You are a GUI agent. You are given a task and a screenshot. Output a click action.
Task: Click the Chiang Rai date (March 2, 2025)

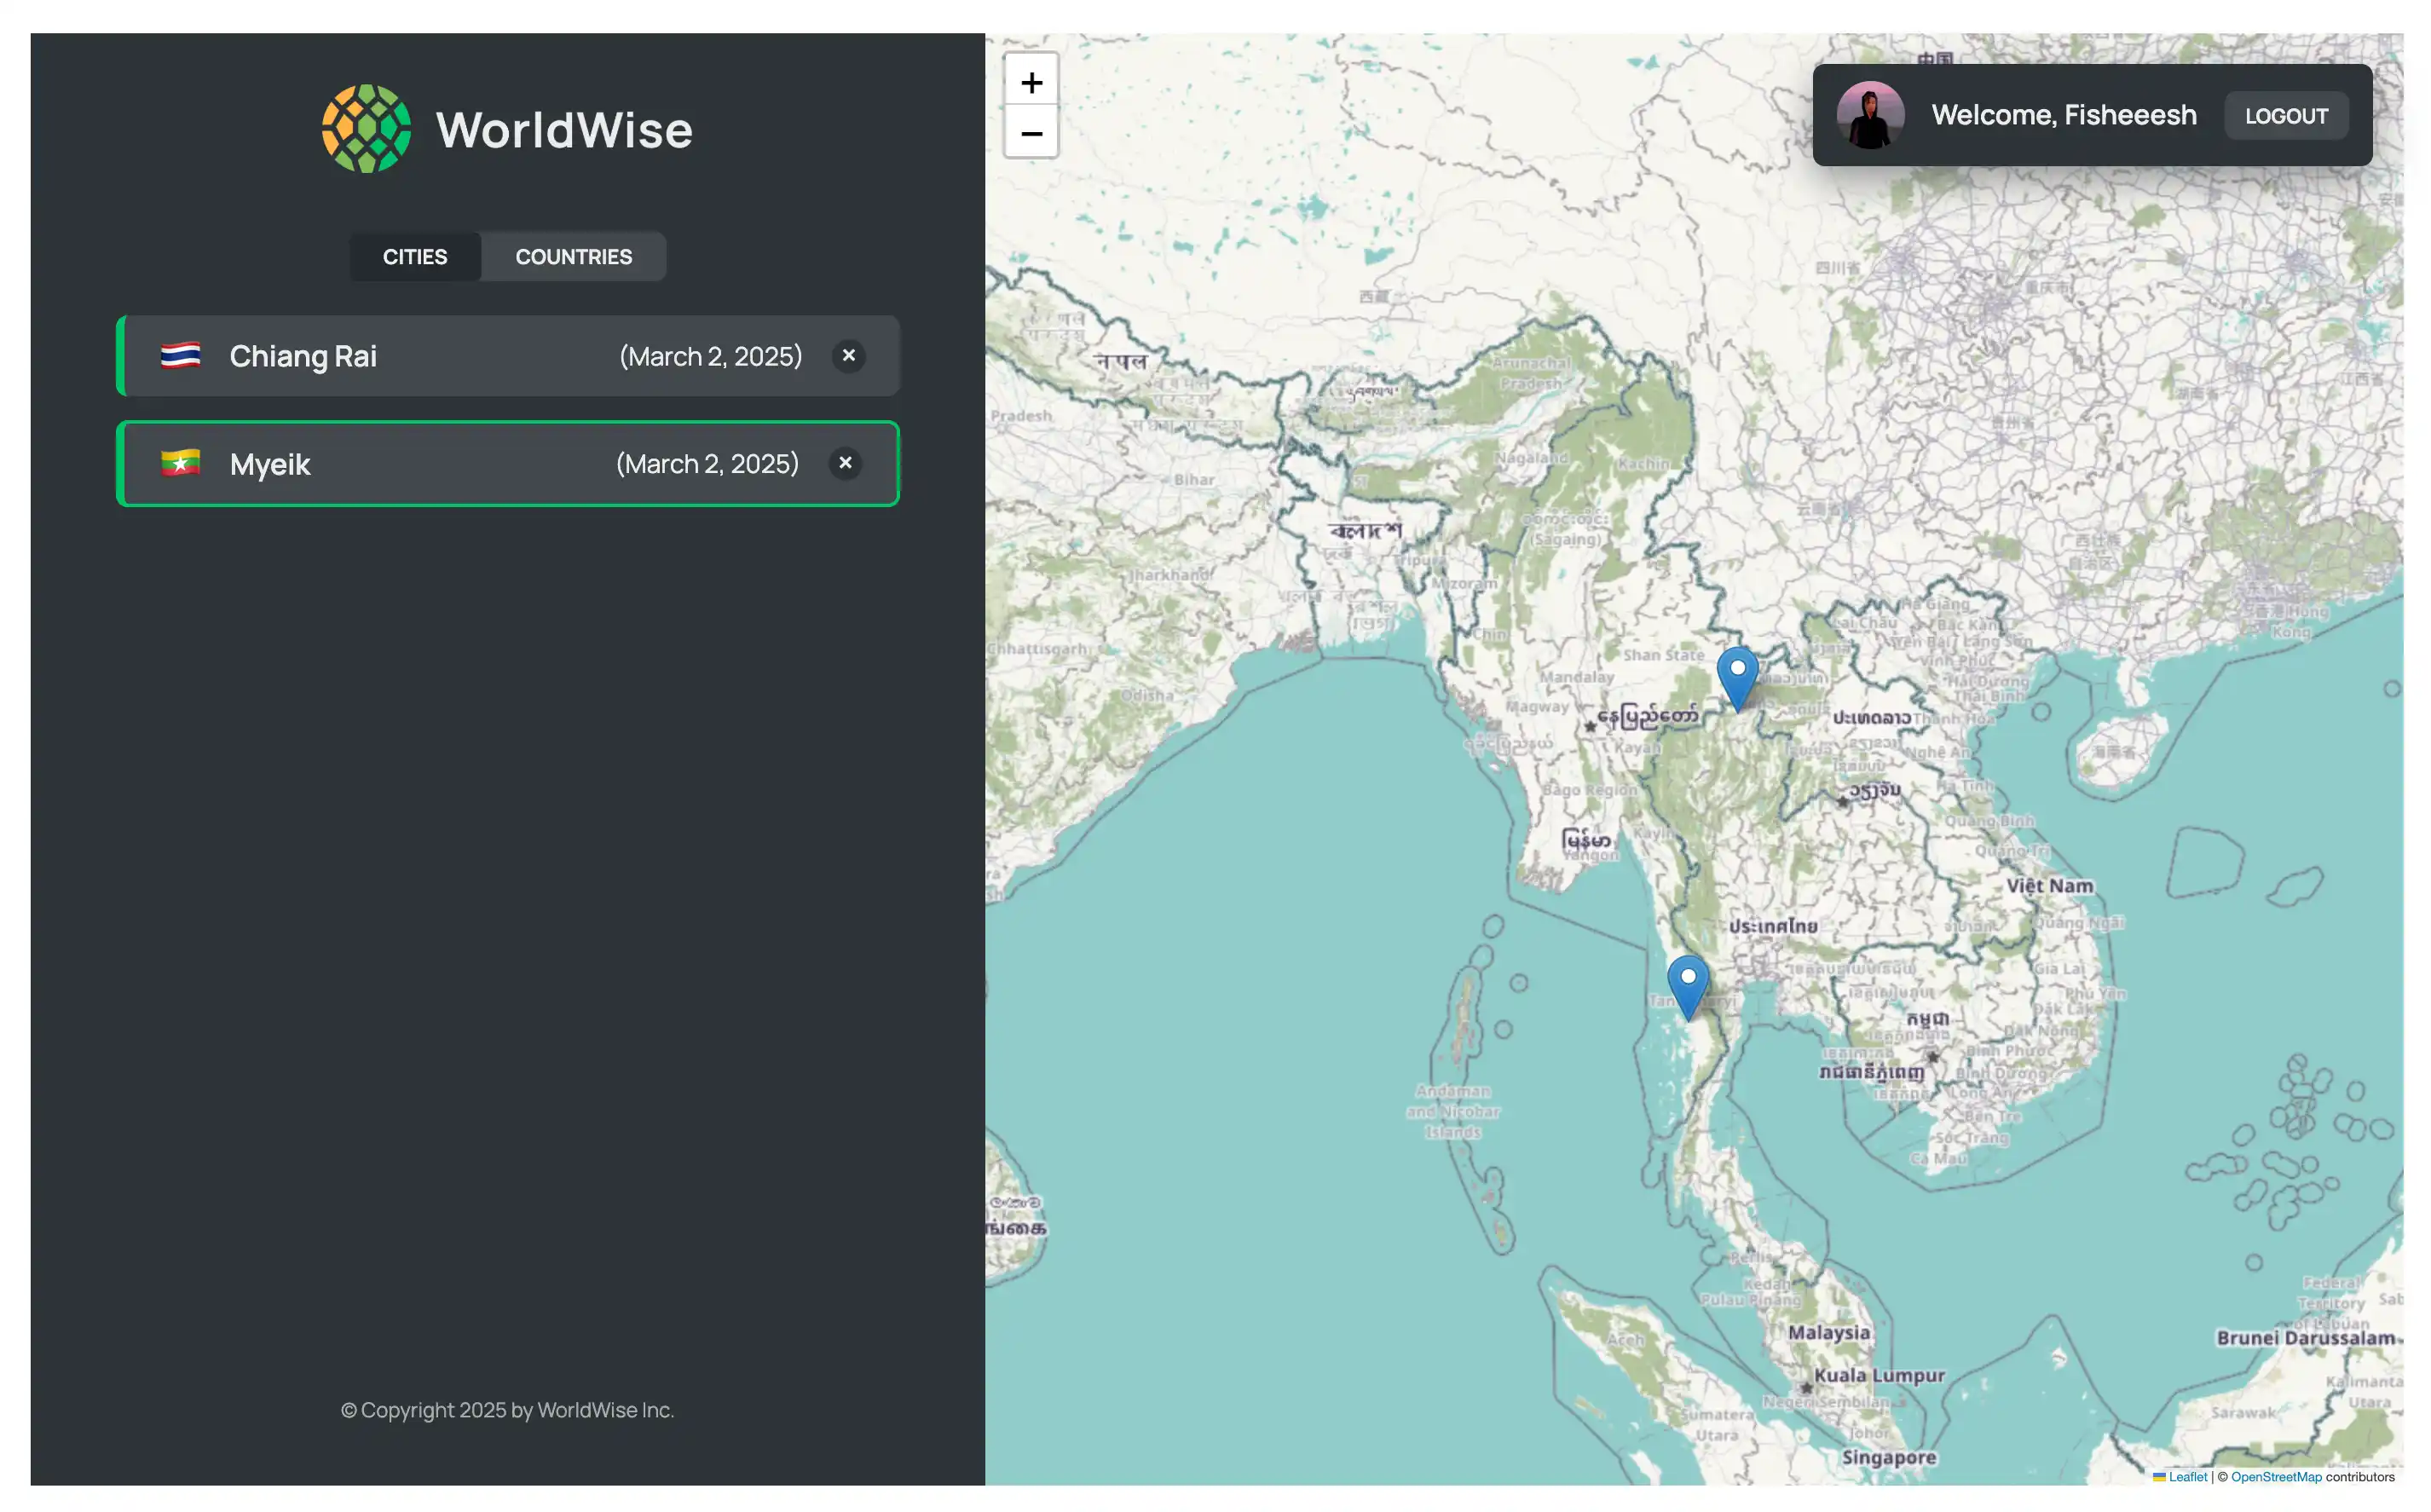(711, 356)
